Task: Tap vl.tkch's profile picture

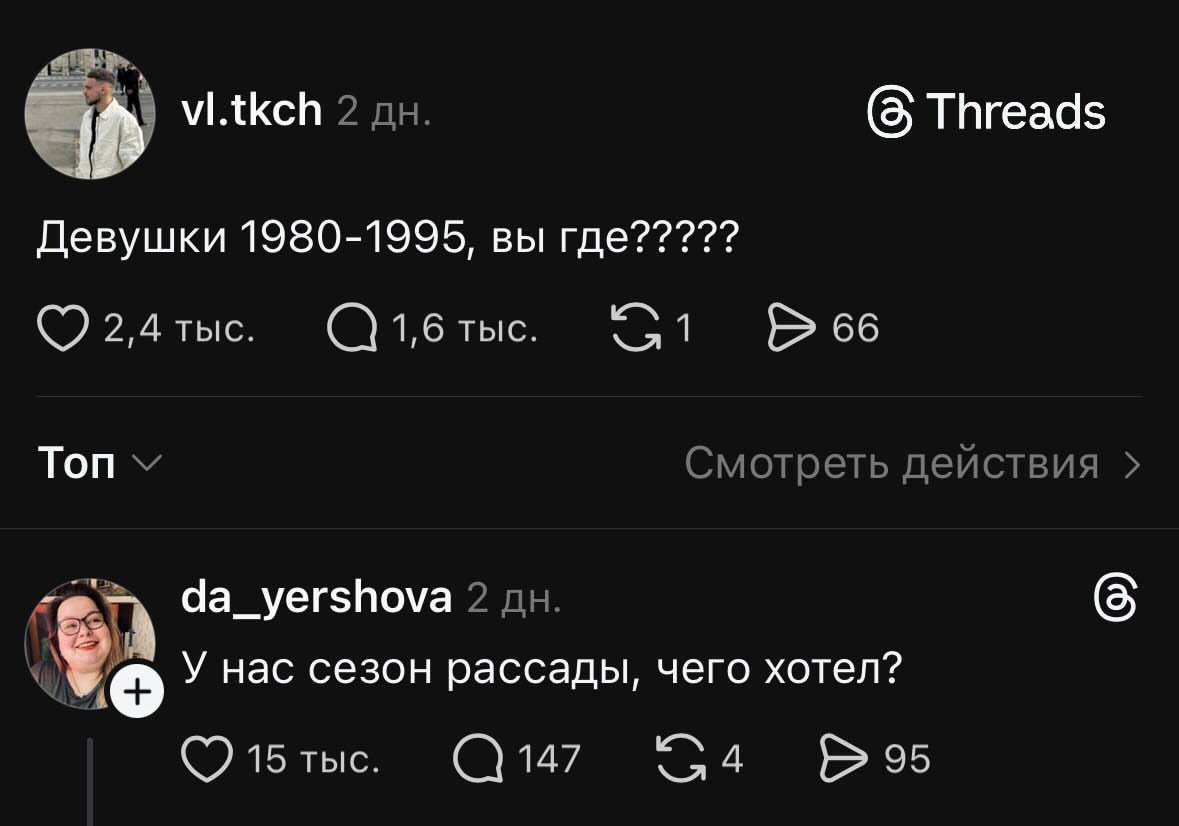Action: tap(89, 113)
